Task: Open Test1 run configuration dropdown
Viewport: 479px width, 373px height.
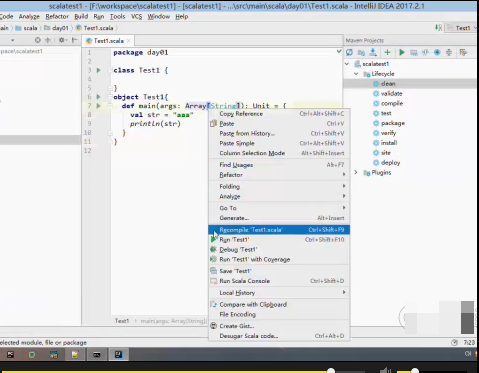Action: pos(462,28)
